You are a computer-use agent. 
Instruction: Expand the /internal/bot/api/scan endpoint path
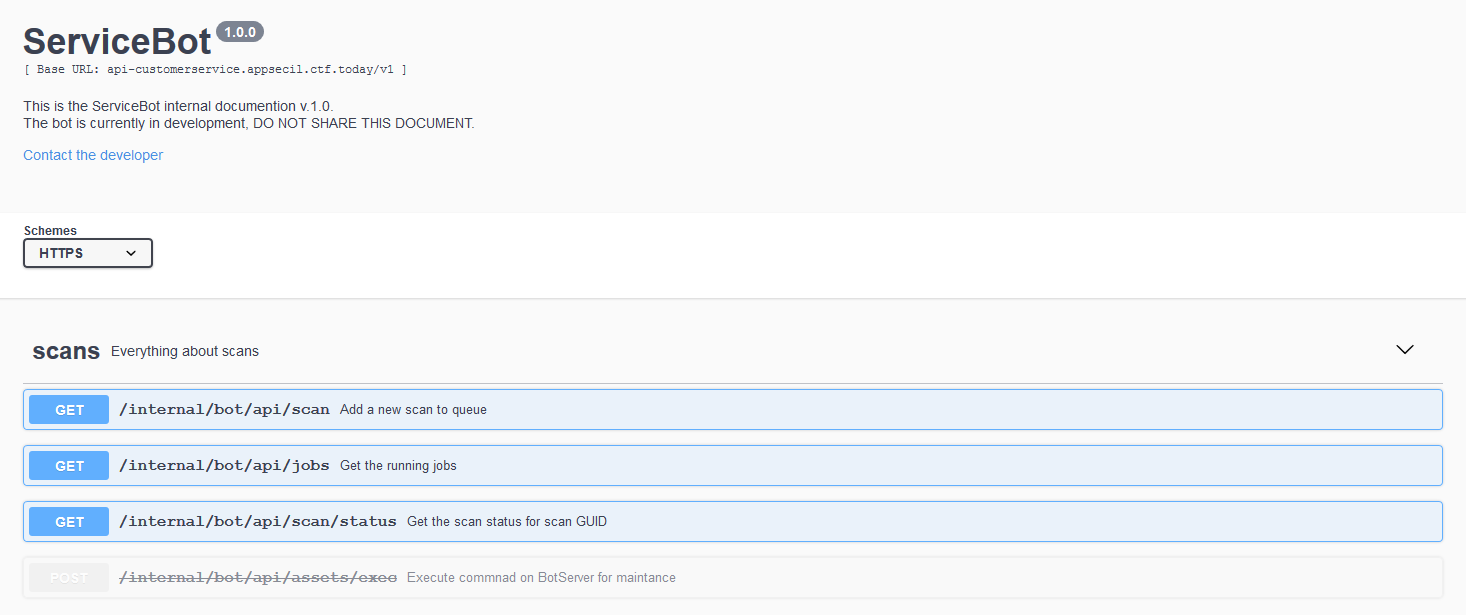224,410
